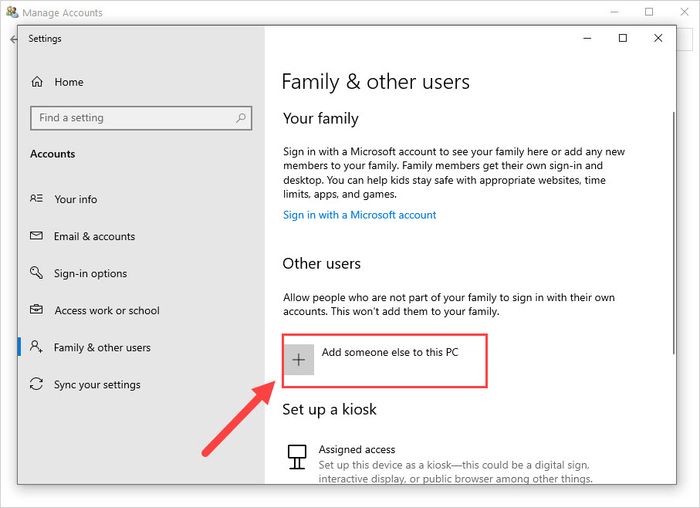700x508 pixels.
Task: Go to Sign-in options
Action: [x=90, y=273]
